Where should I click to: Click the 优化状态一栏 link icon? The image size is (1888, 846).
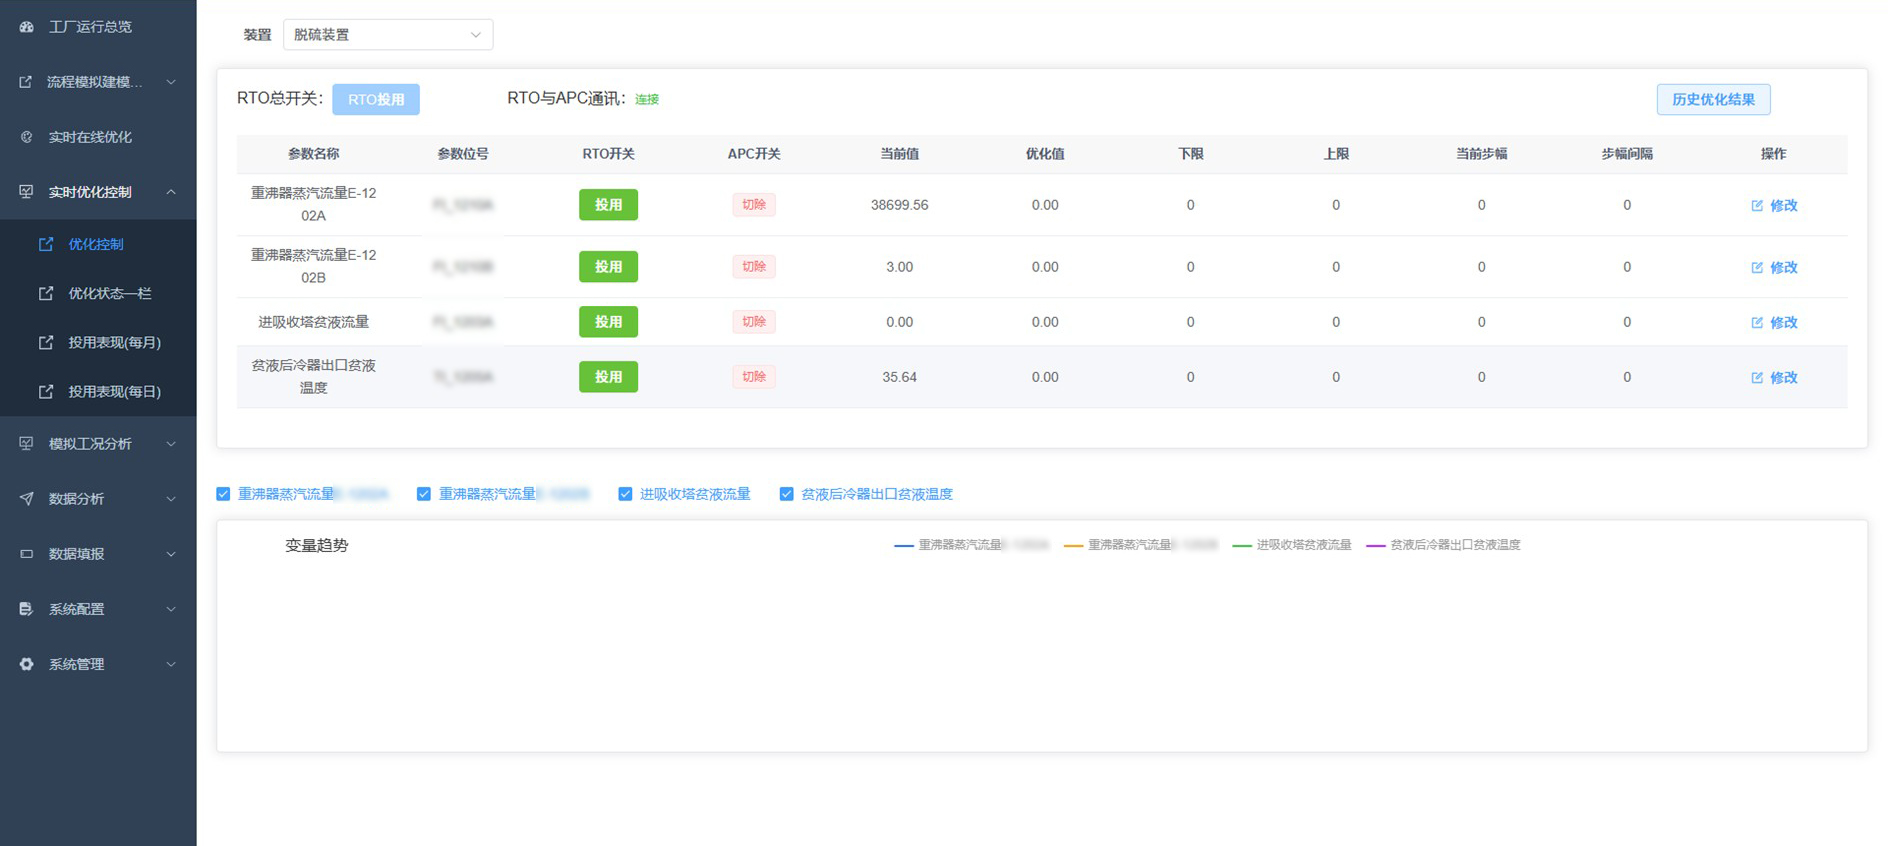coord(46,293)
